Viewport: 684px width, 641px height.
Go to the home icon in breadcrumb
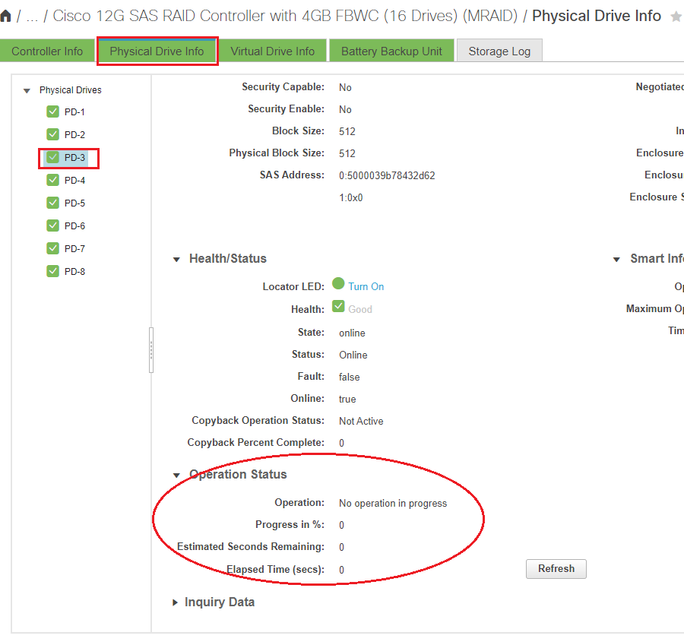pos(6,16)
